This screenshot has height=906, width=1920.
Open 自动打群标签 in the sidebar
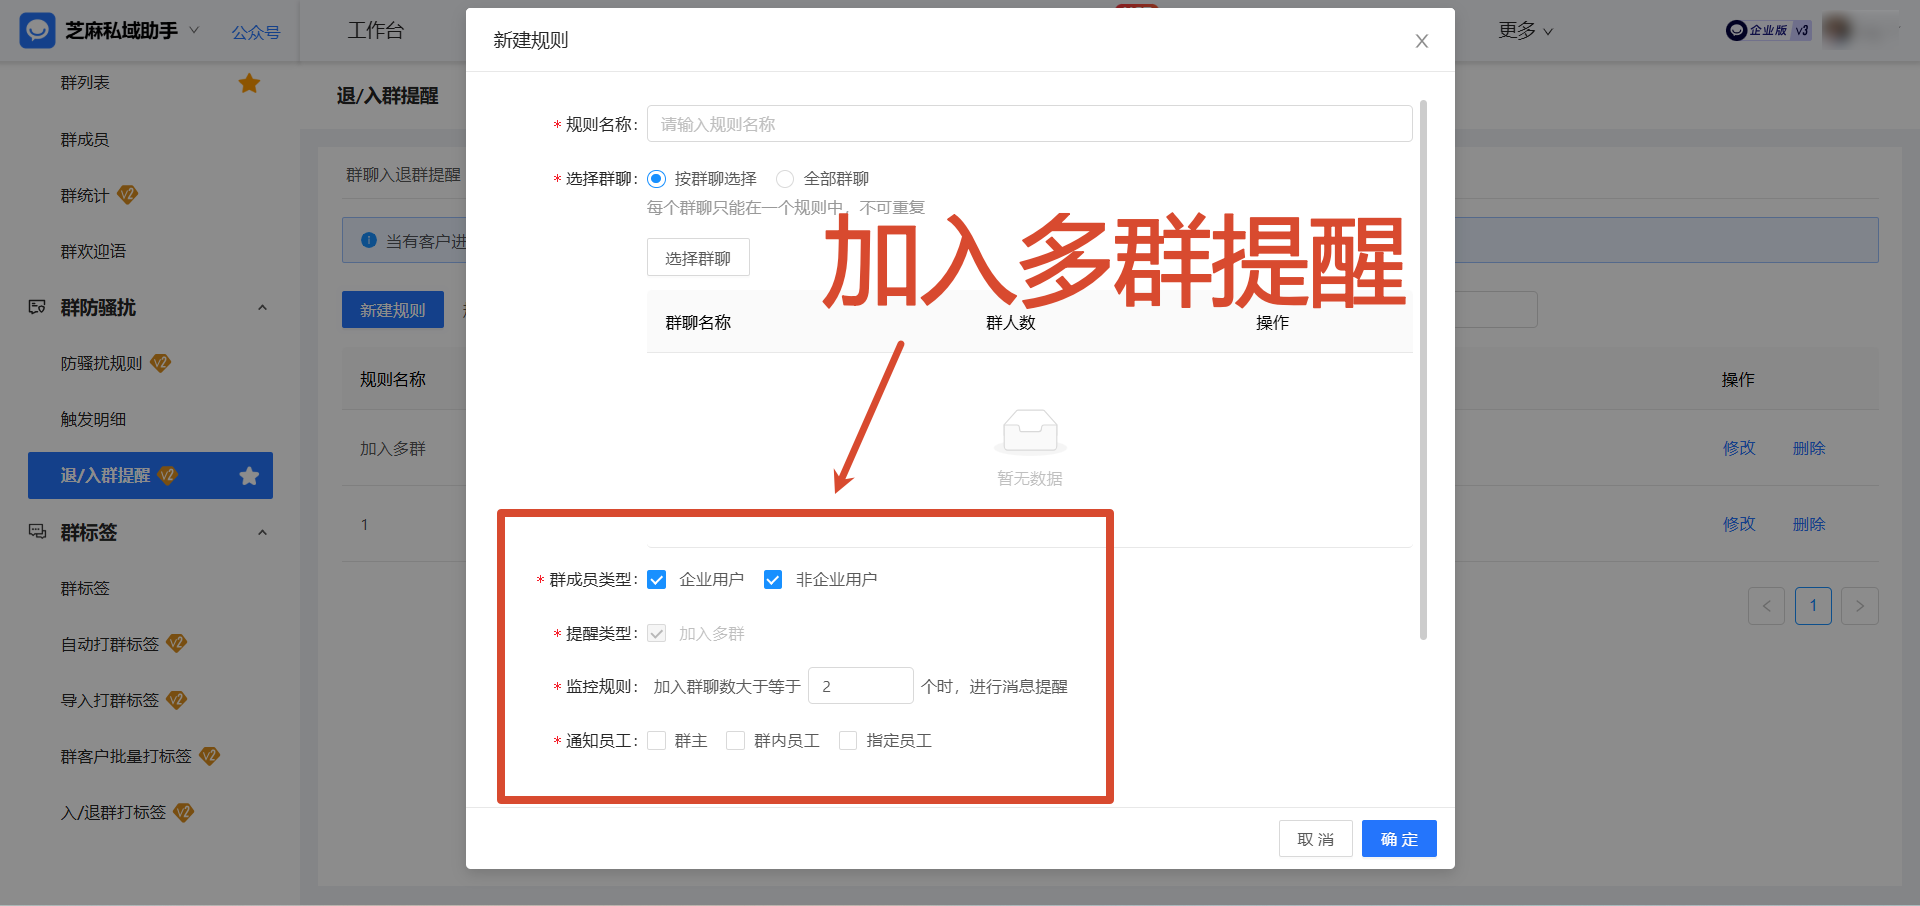[x=110, y=645]
